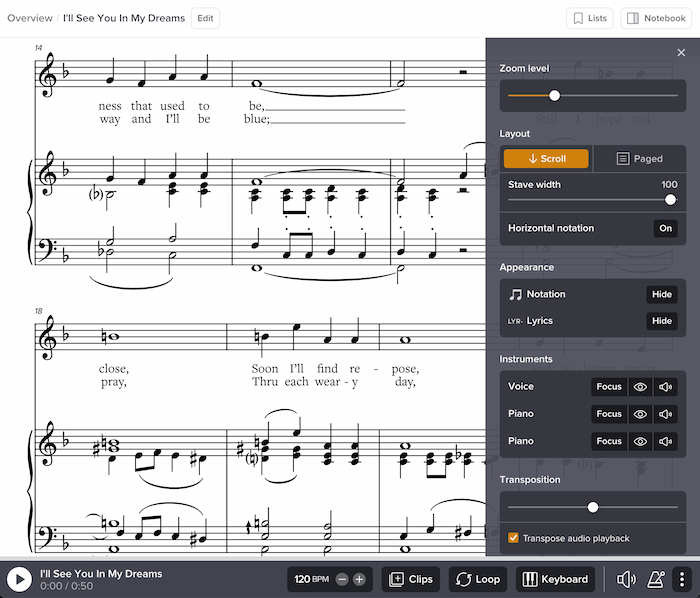
Task: Click the lyric word 'Soon'
Action: pos(265,369)
